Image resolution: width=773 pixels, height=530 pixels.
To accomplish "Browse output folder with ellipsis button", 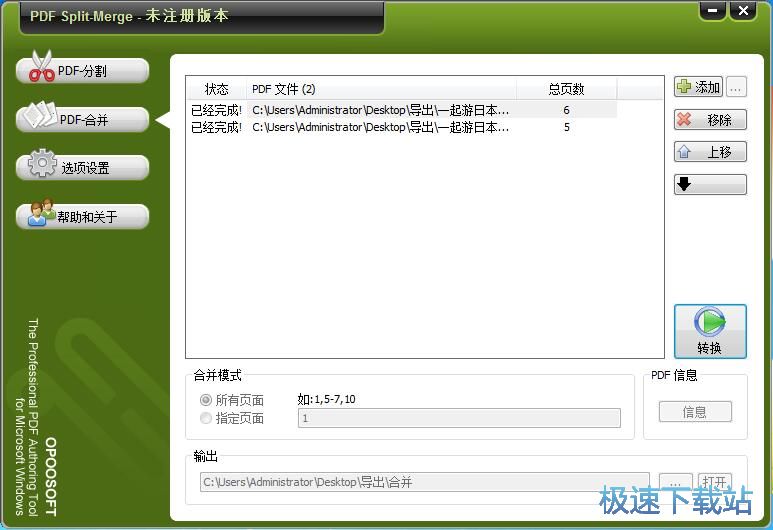I will coord(675,482).
